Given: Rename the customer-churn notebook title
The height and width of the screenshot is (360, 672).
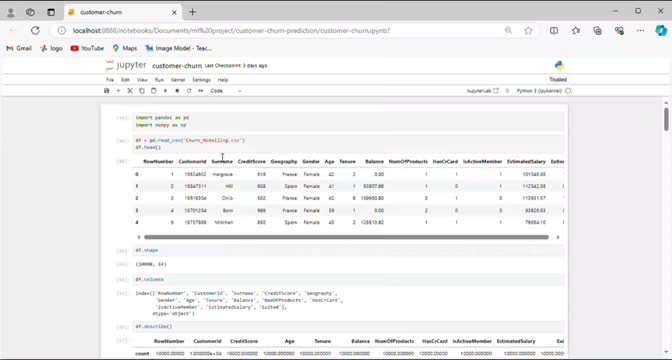Looking at the screenshot, I should point(177,66).
